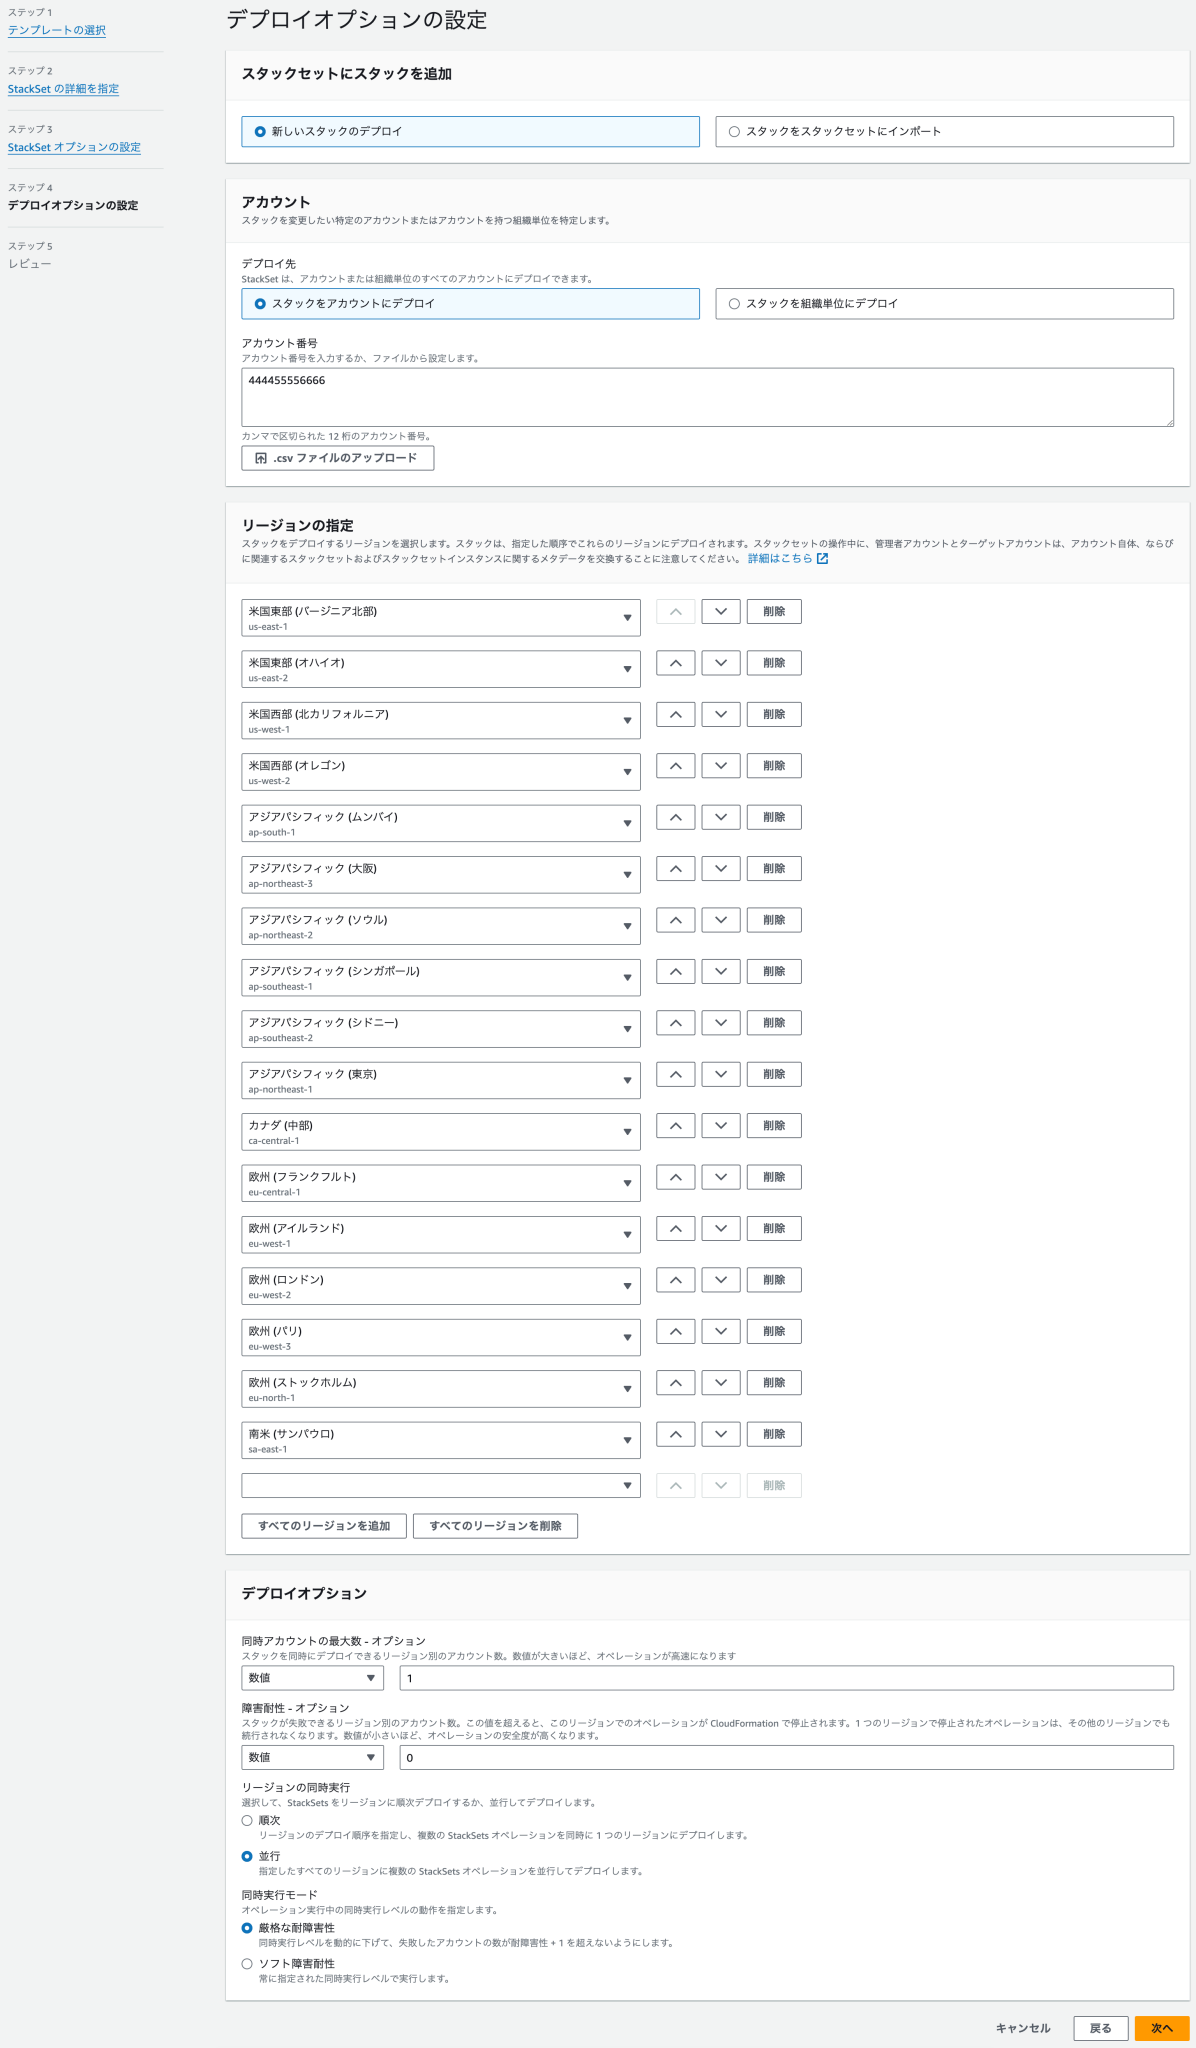
Task: Select スタックをスタックセットにインポート option
Action: (734, 132)
